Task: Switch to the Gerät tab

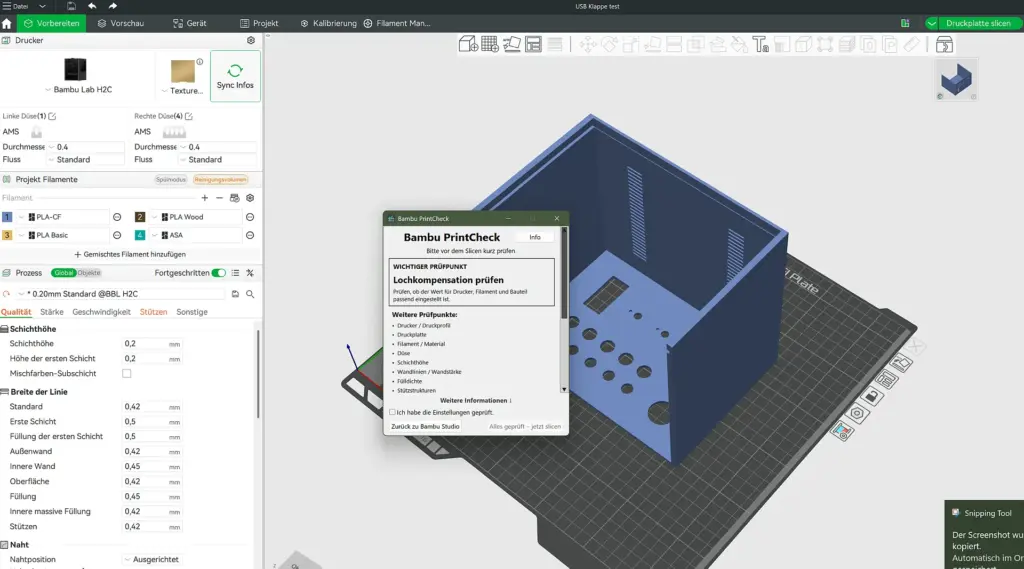Action: [x=190, y=24]
